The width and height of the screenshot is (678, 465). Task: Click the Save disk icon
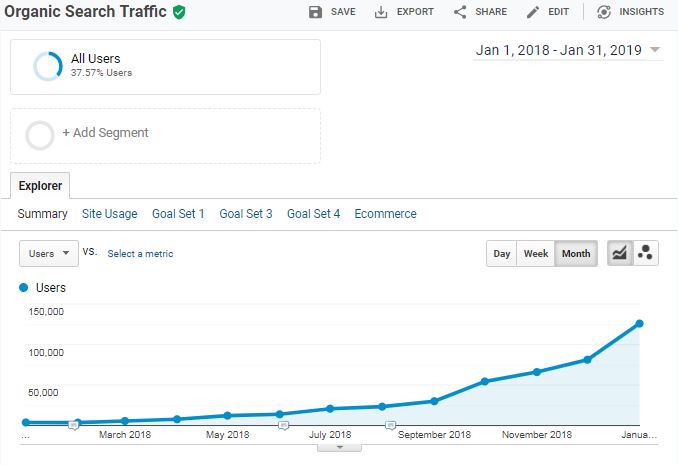[316, 12]
